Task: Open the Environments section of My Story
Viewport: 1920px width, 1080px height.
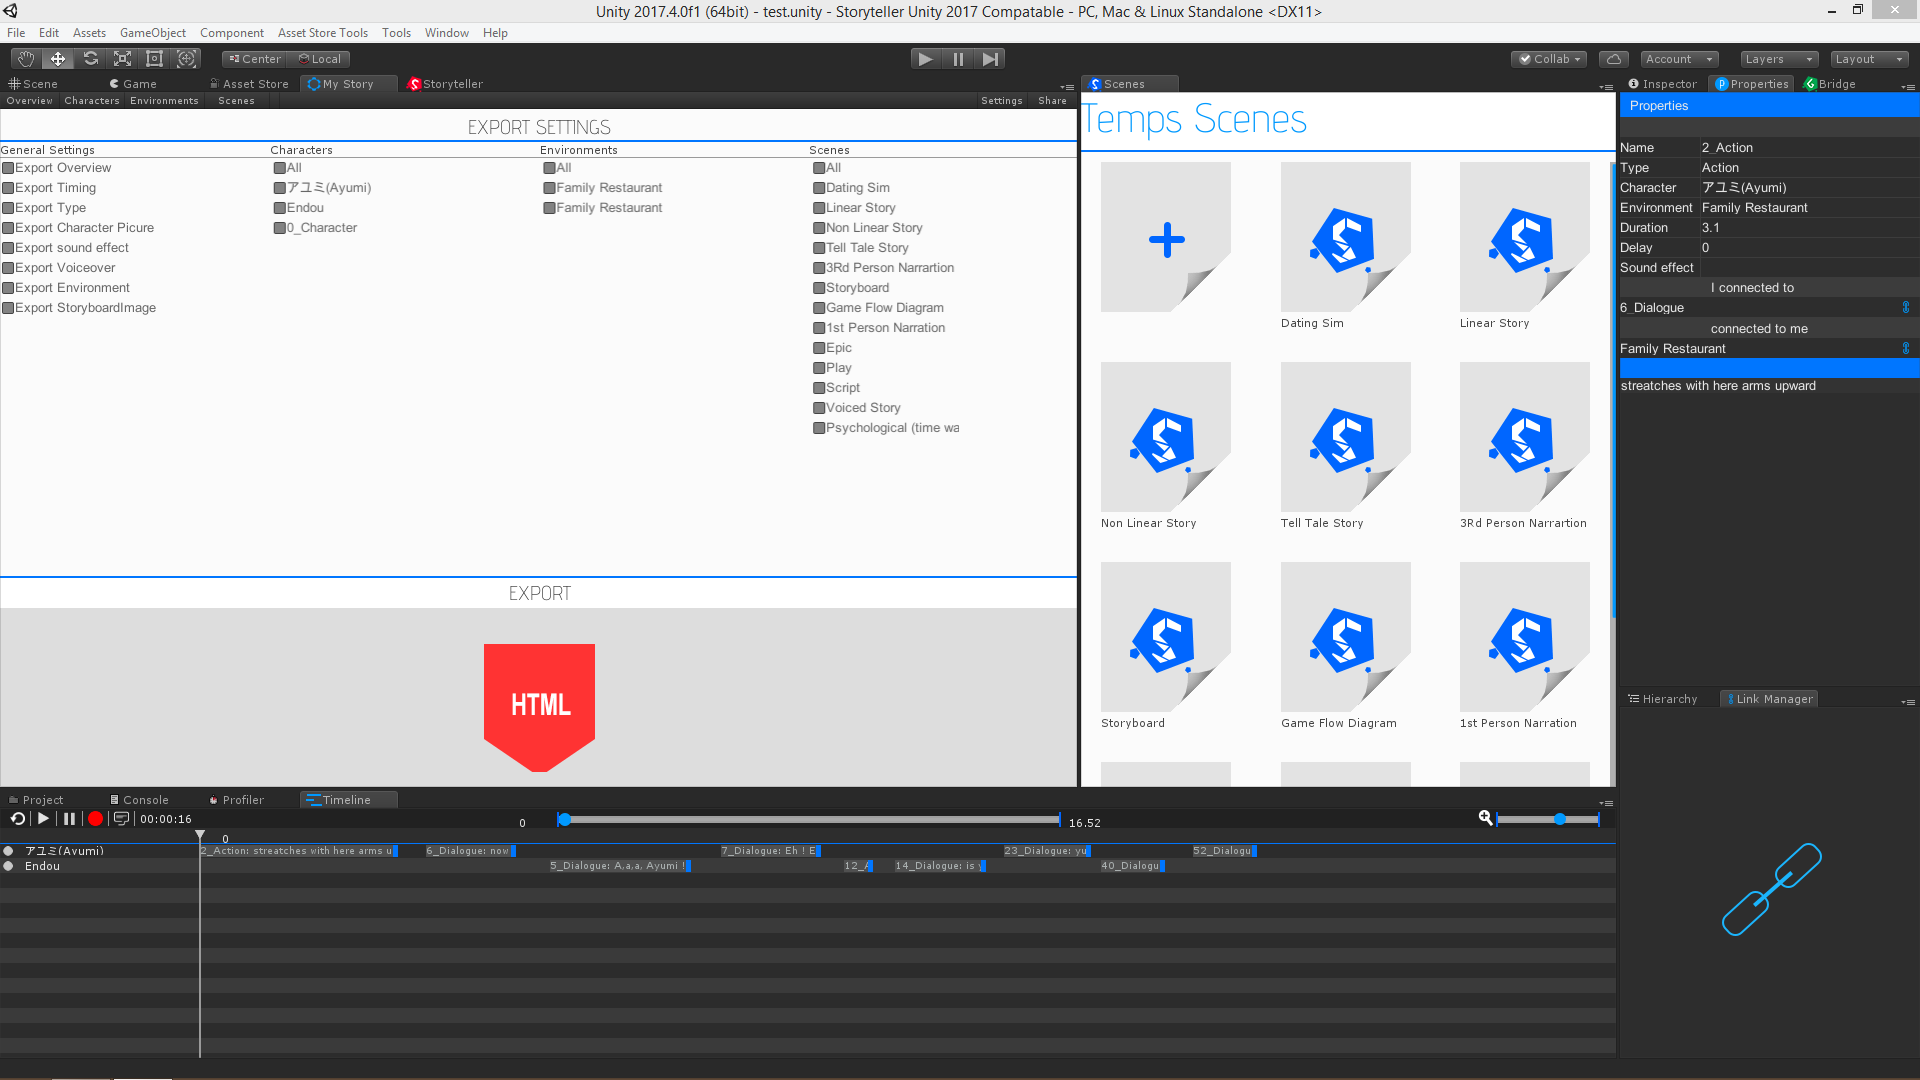Action: [x=164, y=101]
